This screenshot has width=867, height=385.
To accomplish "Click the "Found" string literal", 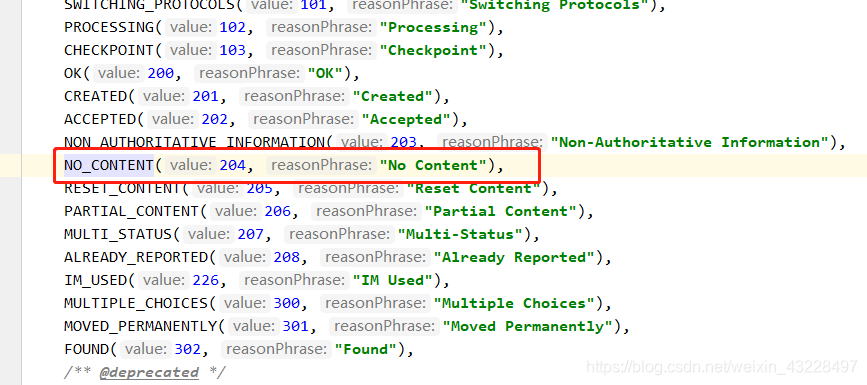I will (x=365, y=350).
